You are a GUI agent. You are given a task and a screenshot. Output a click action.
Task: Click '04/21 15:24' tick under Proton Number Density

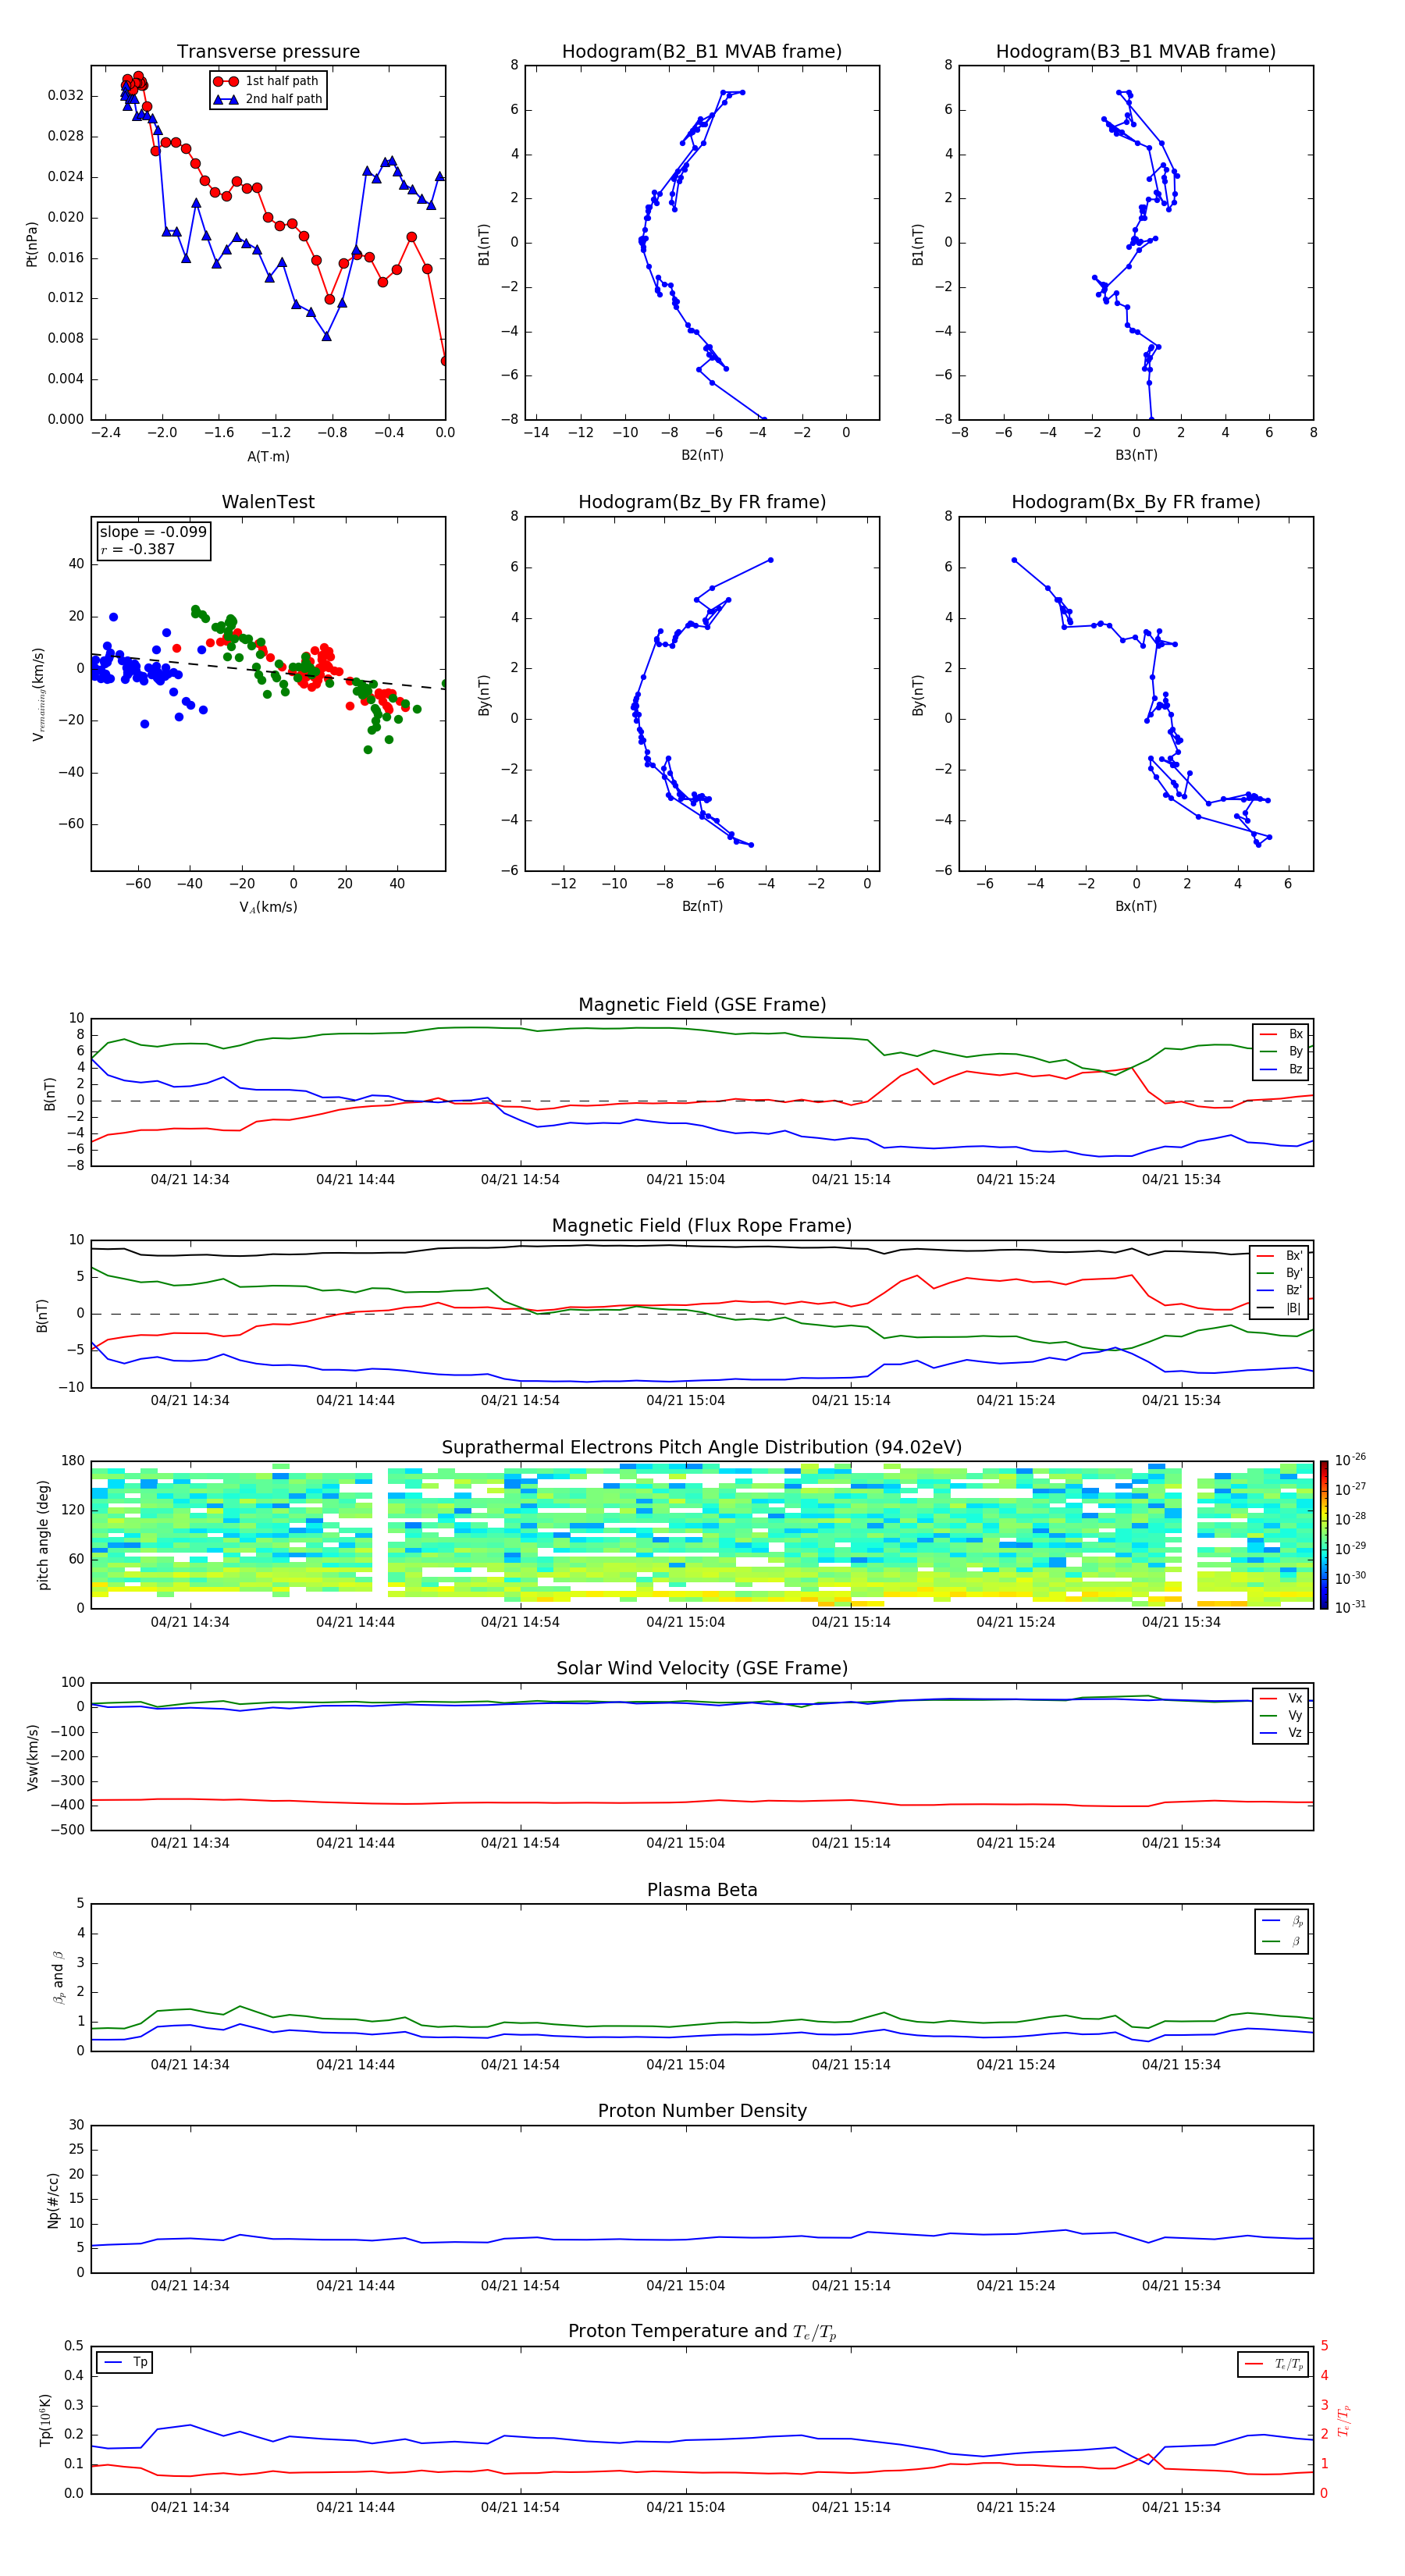tap(1015, 2286)
